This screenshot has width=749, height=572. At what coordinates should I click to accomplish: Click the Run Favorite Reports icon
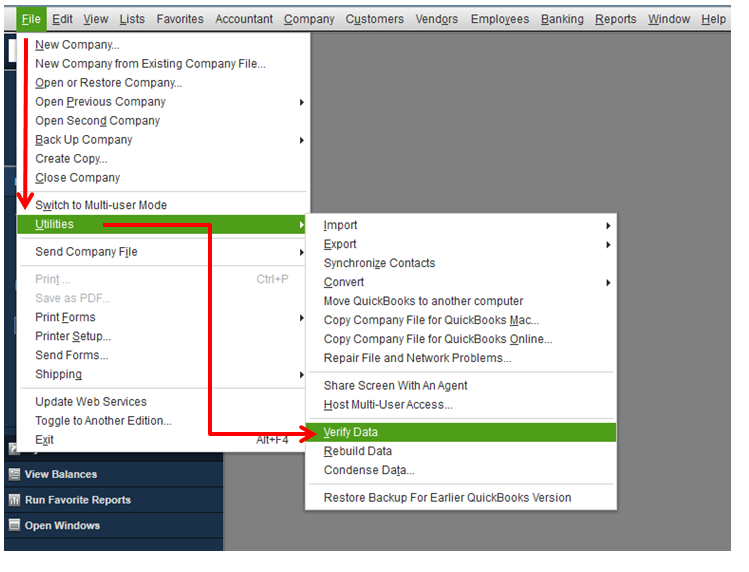(x=15, y=500)
